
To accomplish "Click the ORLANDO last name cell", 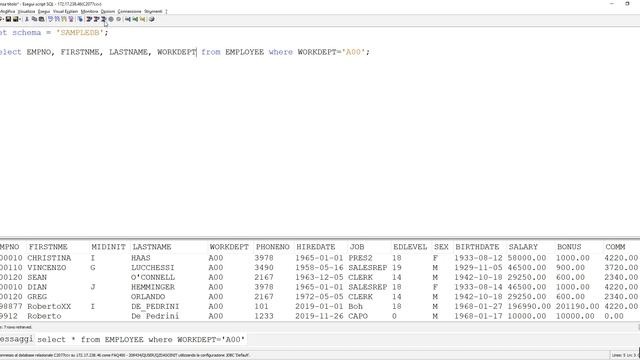I will (148, 297).
